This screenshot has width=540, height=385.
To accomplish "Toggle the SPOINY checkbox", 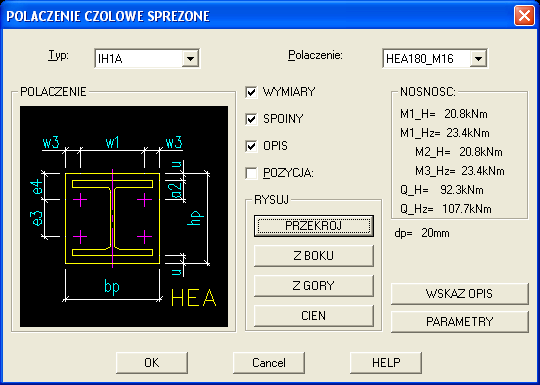I will pos(251,119).
